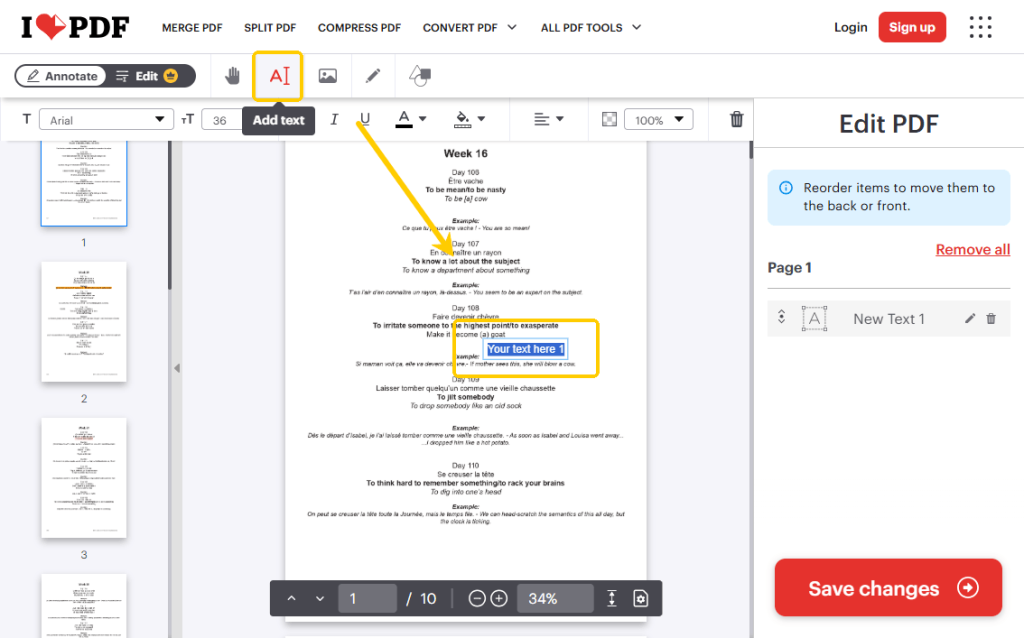
Task: Expand the CONVERT PDF menu
Action: (x=470, y=27)
